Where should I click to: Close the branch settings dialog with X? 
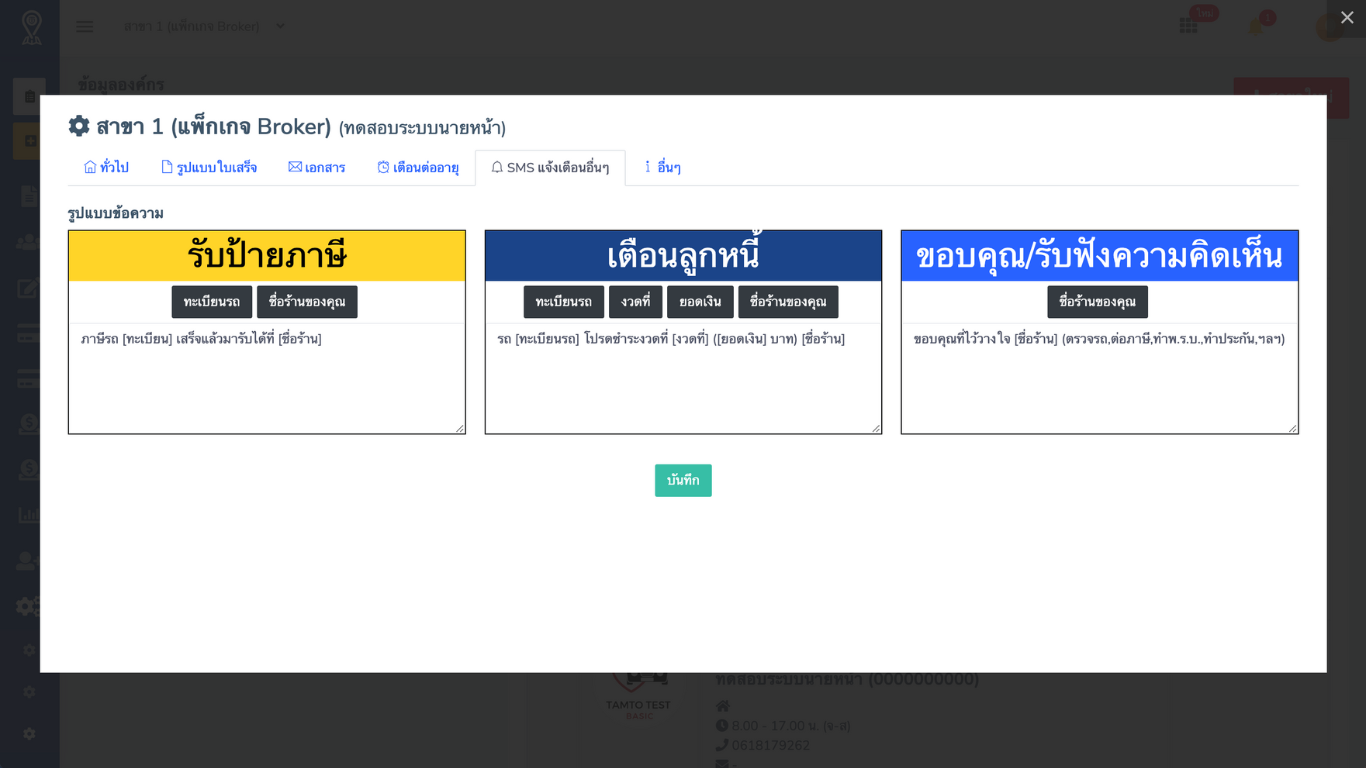1346,17
